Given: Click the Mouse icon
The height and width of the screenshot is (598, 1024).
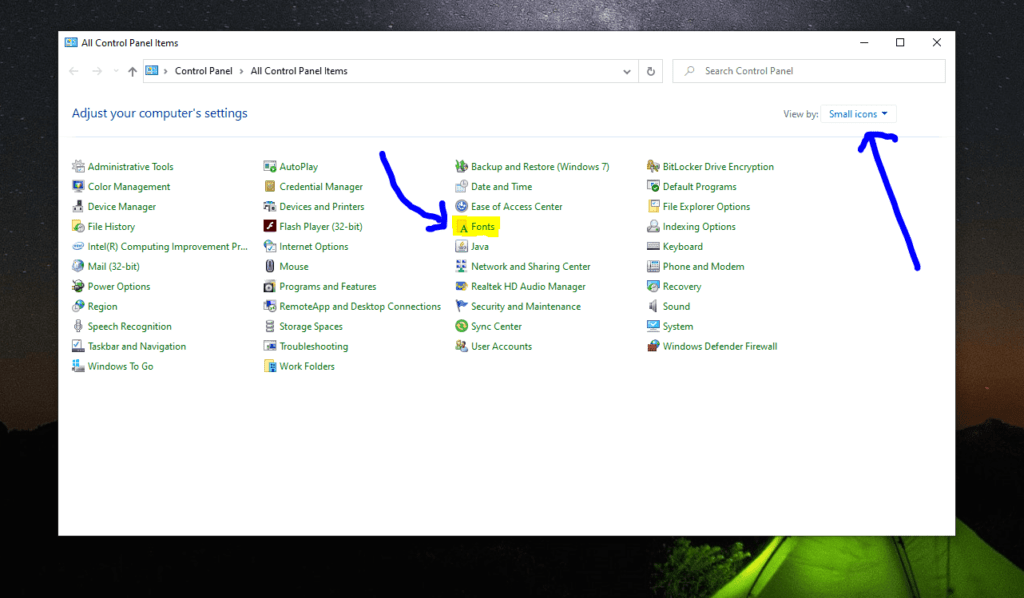Looking at the screenshot, I should click(270, 266).
